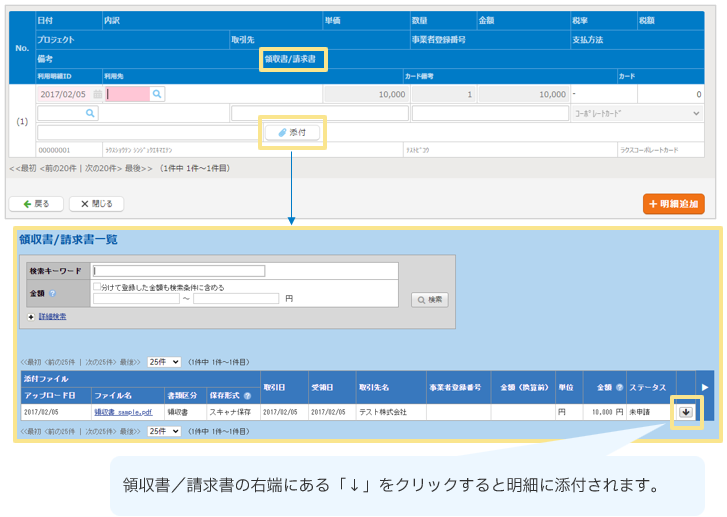Expand 詳細検索 advanced search options

[52, 316]
